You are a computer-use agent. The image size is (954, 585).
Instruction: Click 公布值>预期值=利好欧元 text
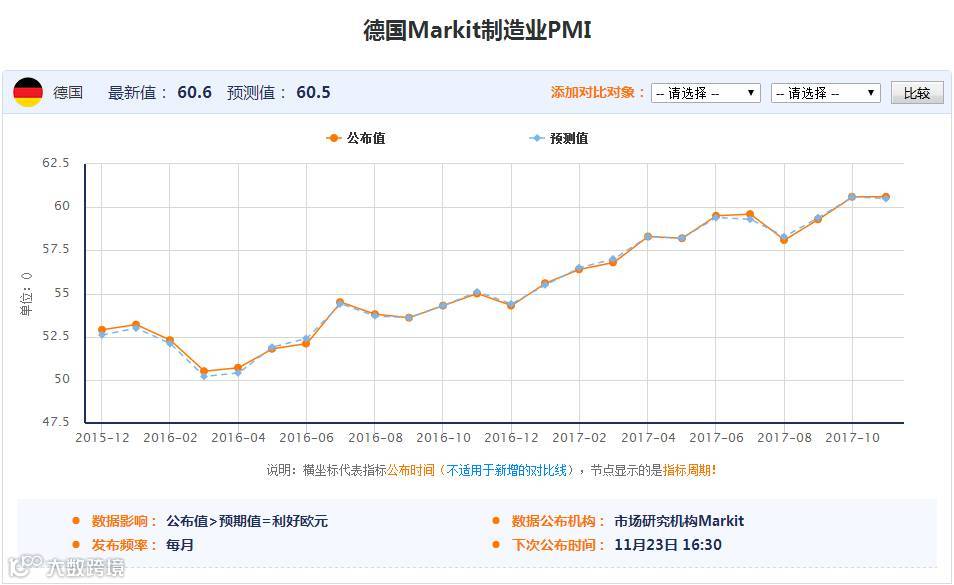coord(247,521)
